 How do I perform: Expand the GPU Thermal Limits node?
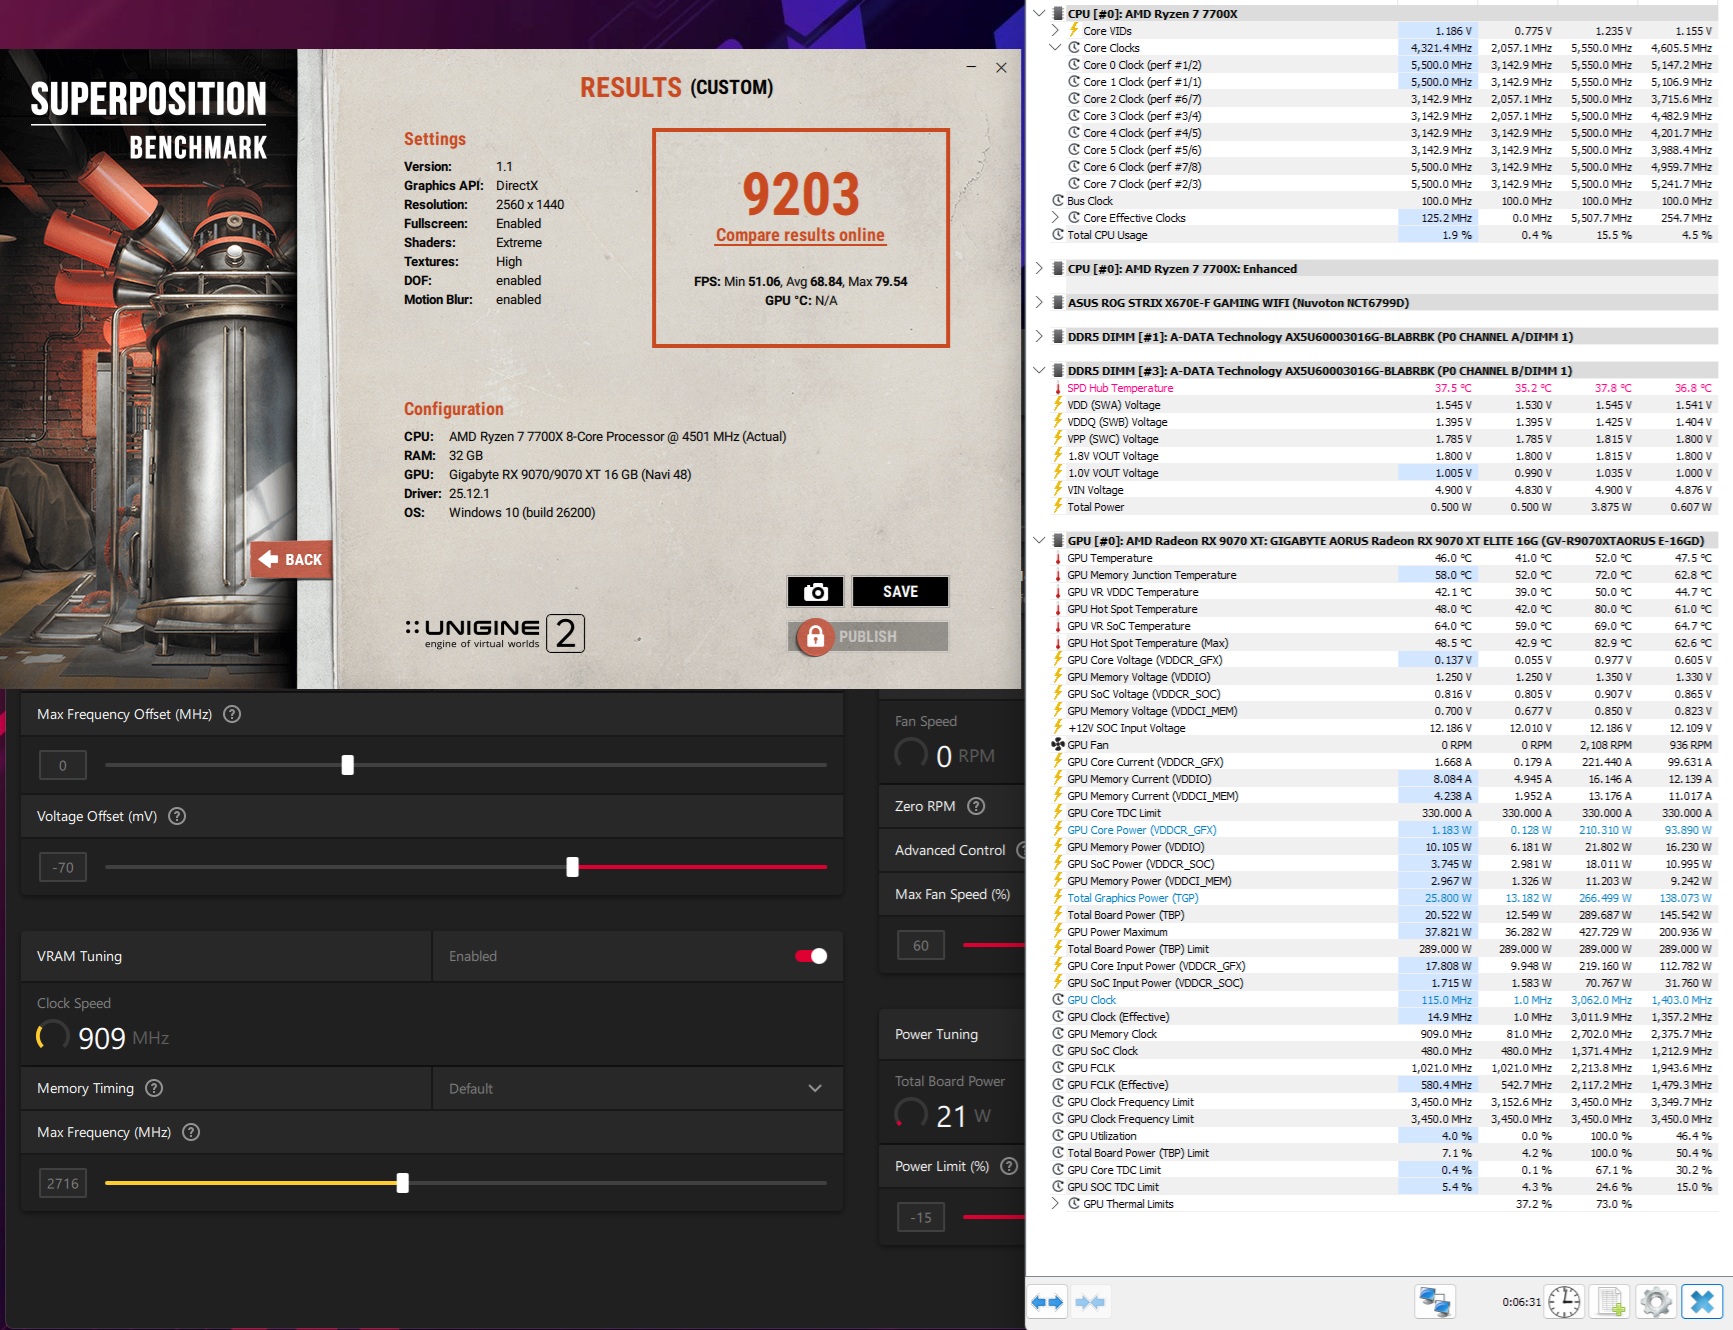click(x=1055, y=1204)
